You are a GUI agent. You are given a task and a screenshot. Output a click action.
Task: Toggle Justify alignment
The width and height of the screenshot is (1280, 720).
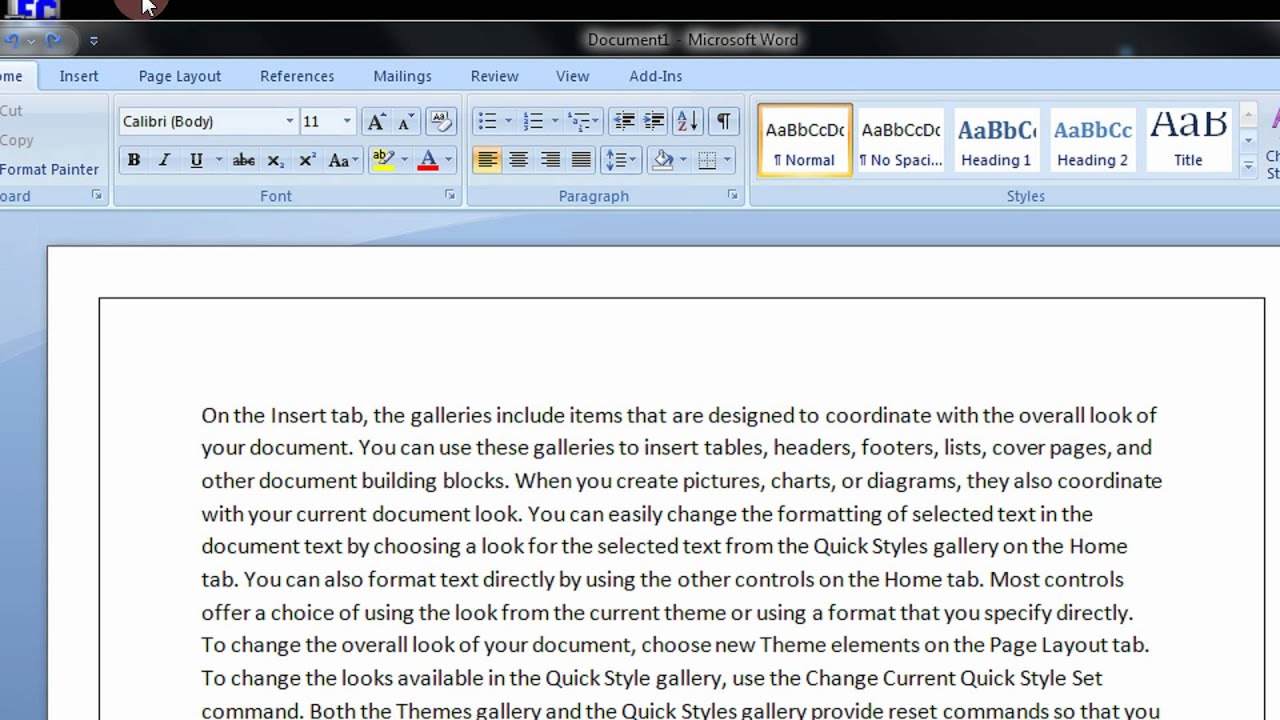point(581,160)
